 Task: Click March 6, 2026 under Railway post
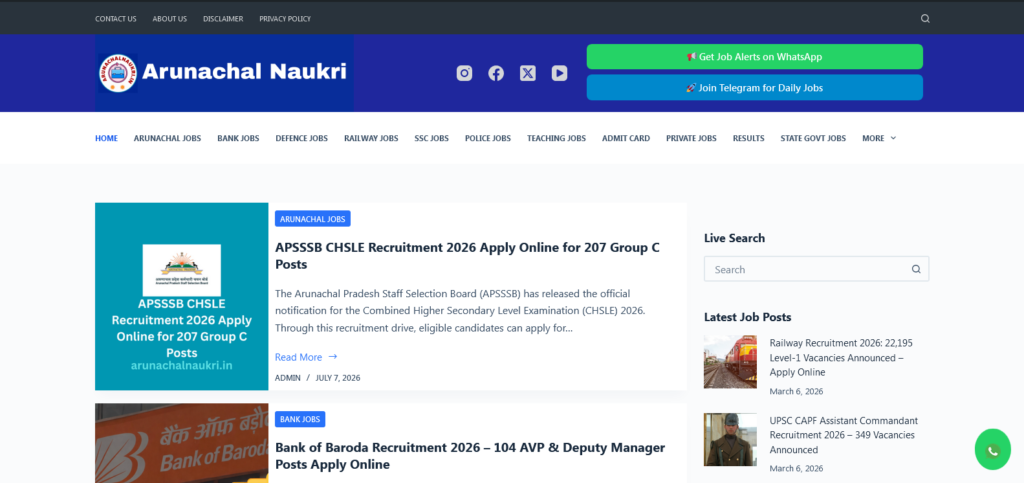point(796,392)
